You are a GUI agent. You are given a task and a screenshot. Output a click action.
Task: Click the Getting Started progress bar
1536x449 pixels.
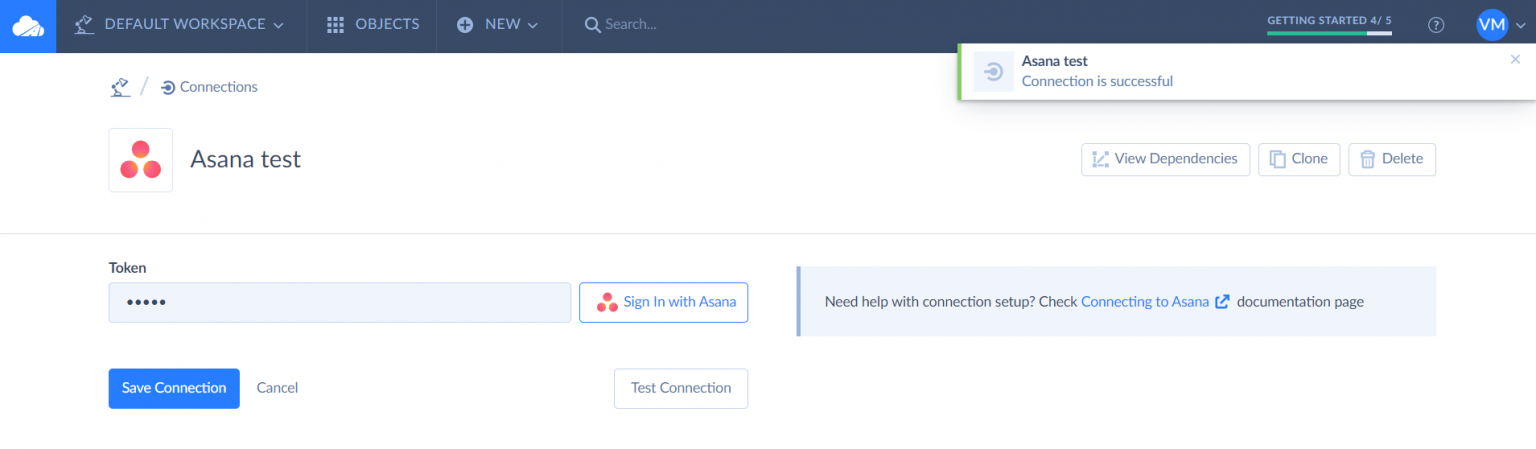click(1328, 32)
